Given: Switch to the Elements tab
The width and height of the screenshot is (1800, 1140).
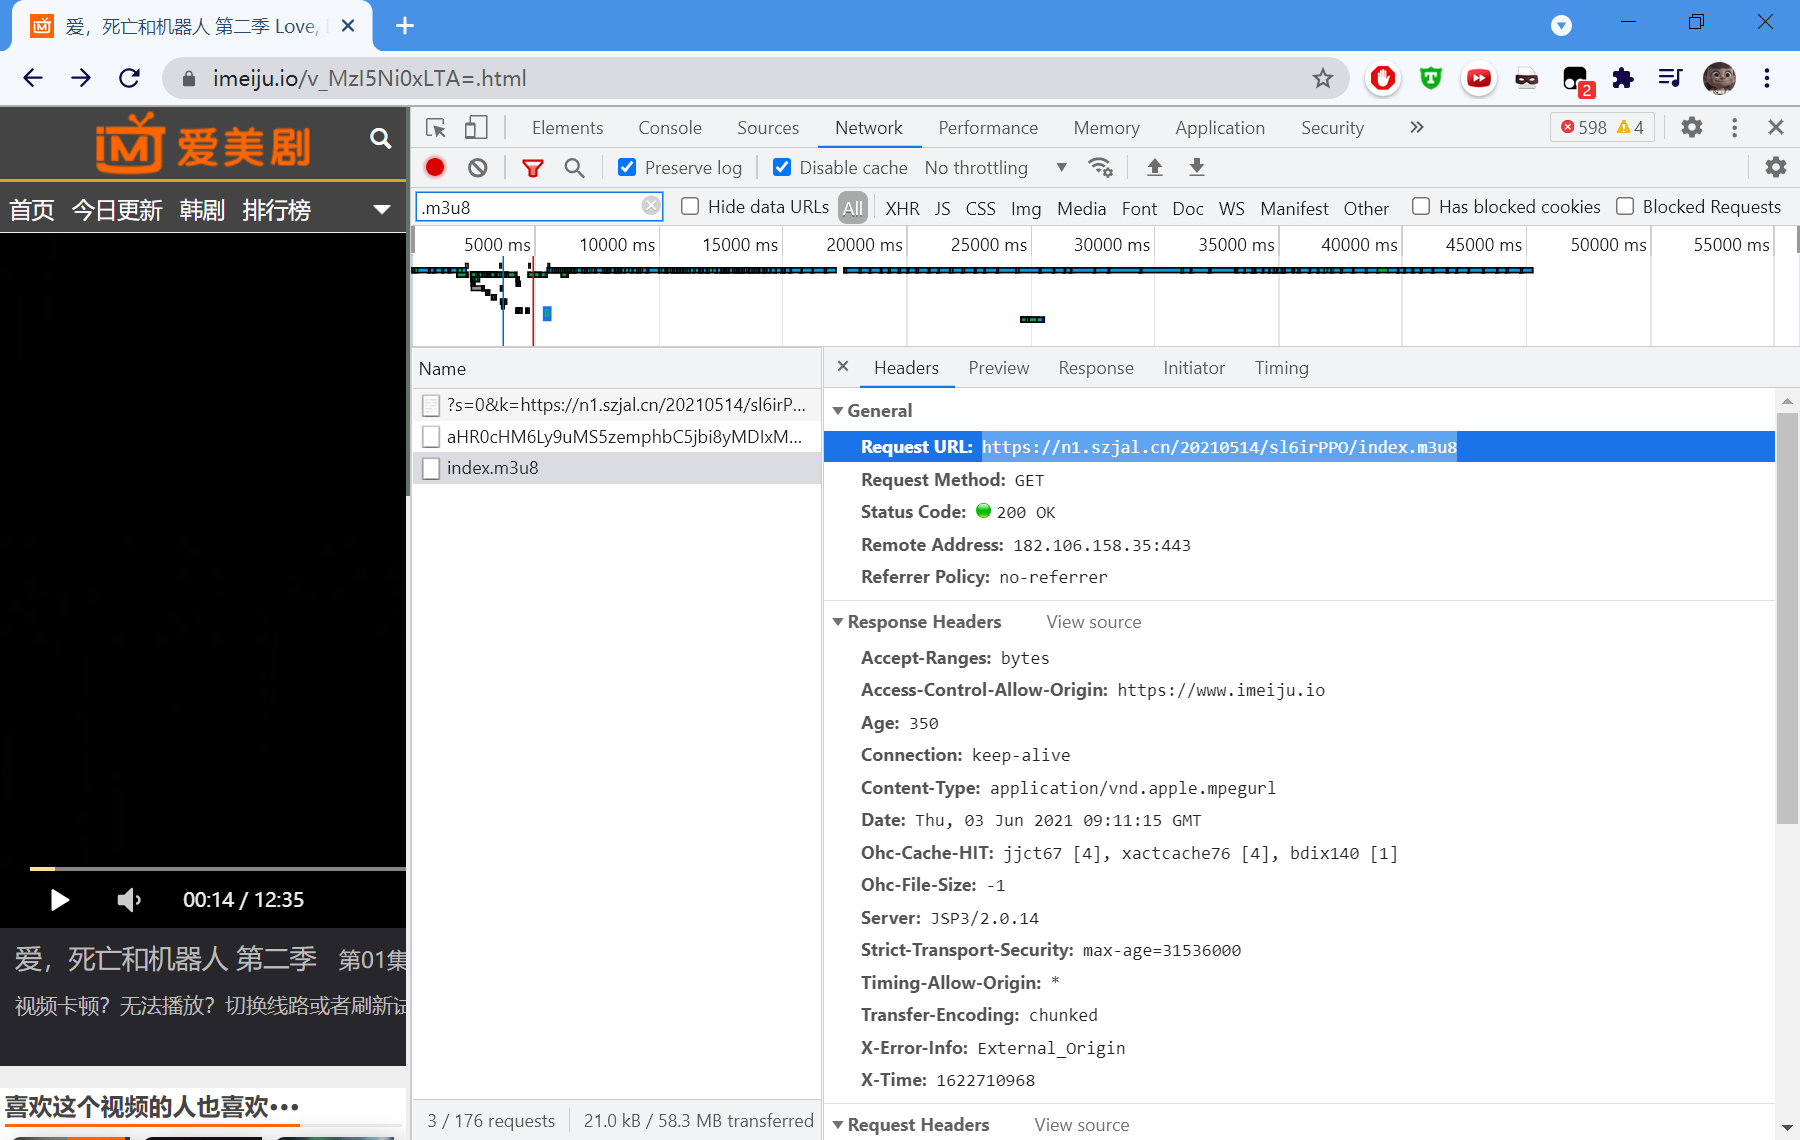Looking at the screenshot, I should 567,128.
